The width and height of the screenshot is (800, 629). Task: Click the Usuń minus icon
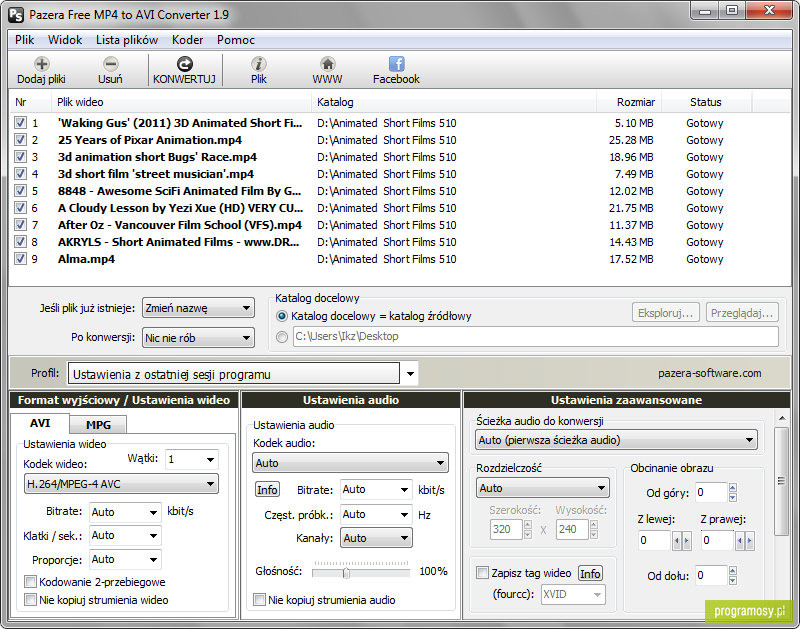click(111, 64)
